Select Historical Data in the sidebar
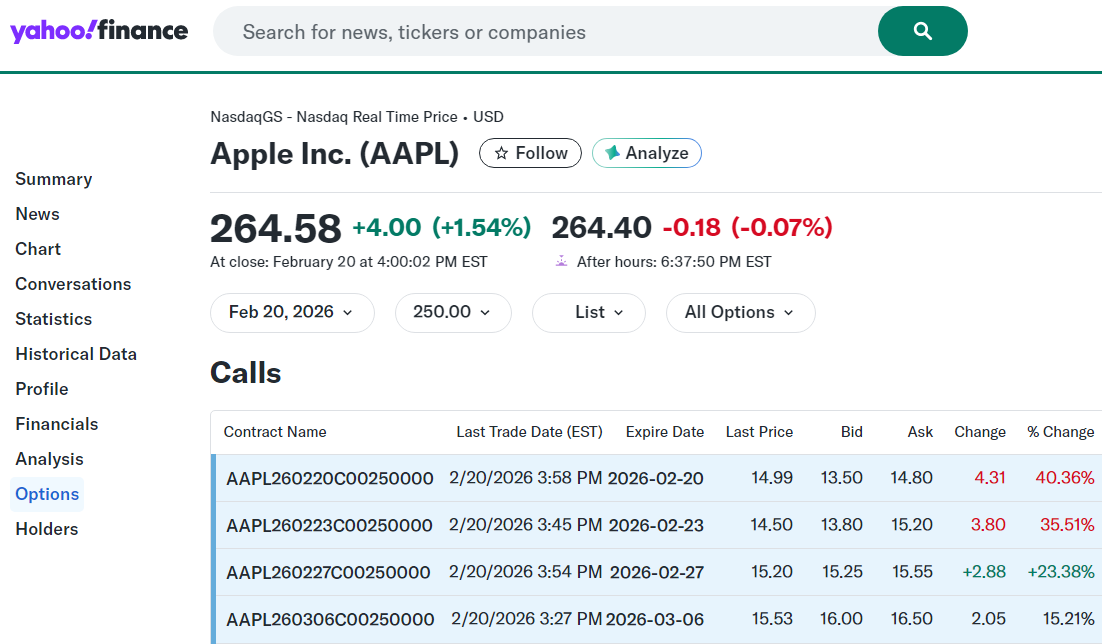 click(76, 353)
